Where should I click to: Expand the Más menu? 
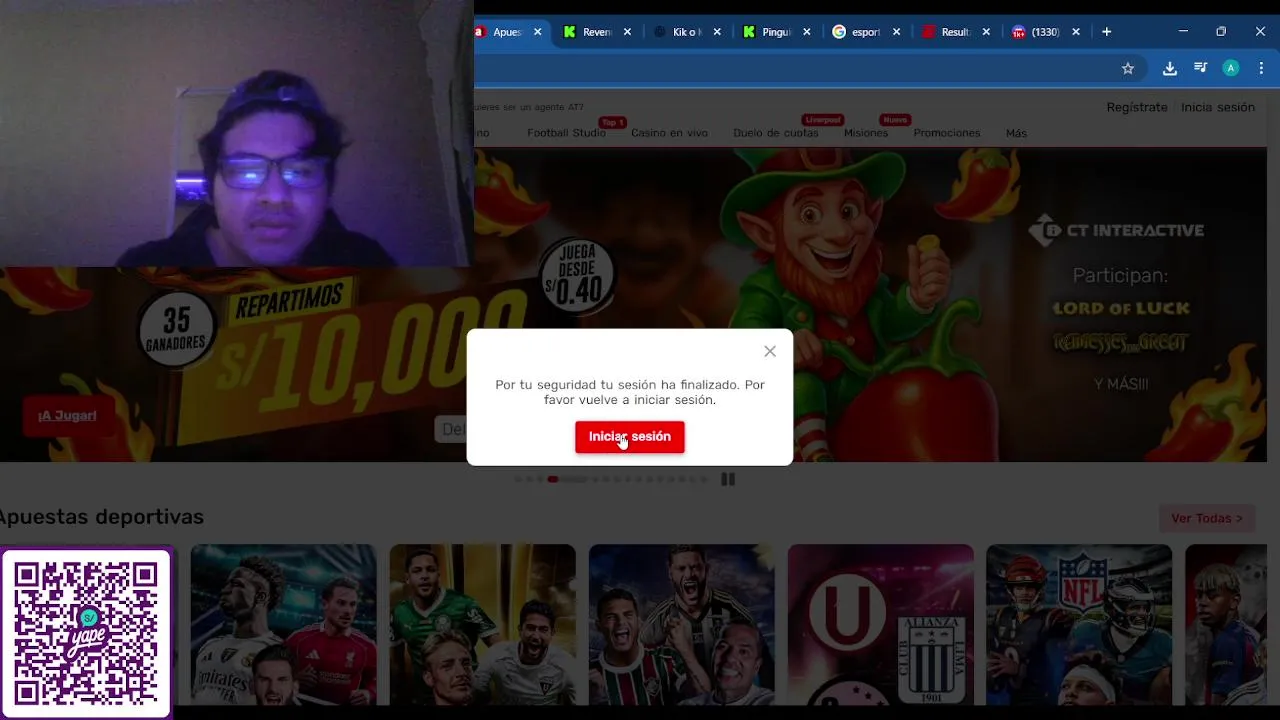1016,133
